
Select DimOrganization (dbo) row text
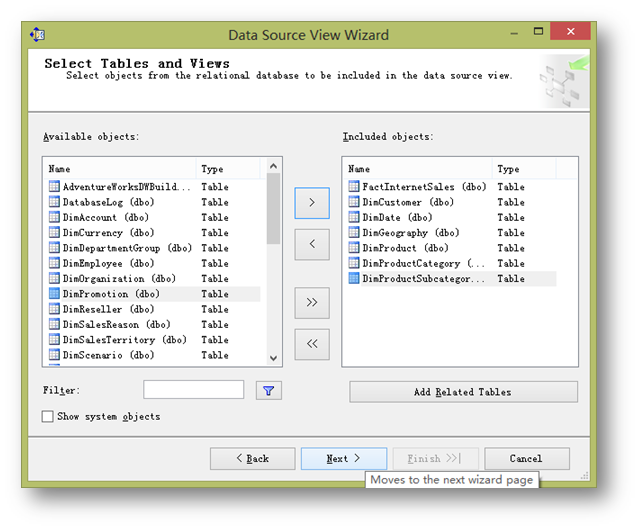pos(119,279)
